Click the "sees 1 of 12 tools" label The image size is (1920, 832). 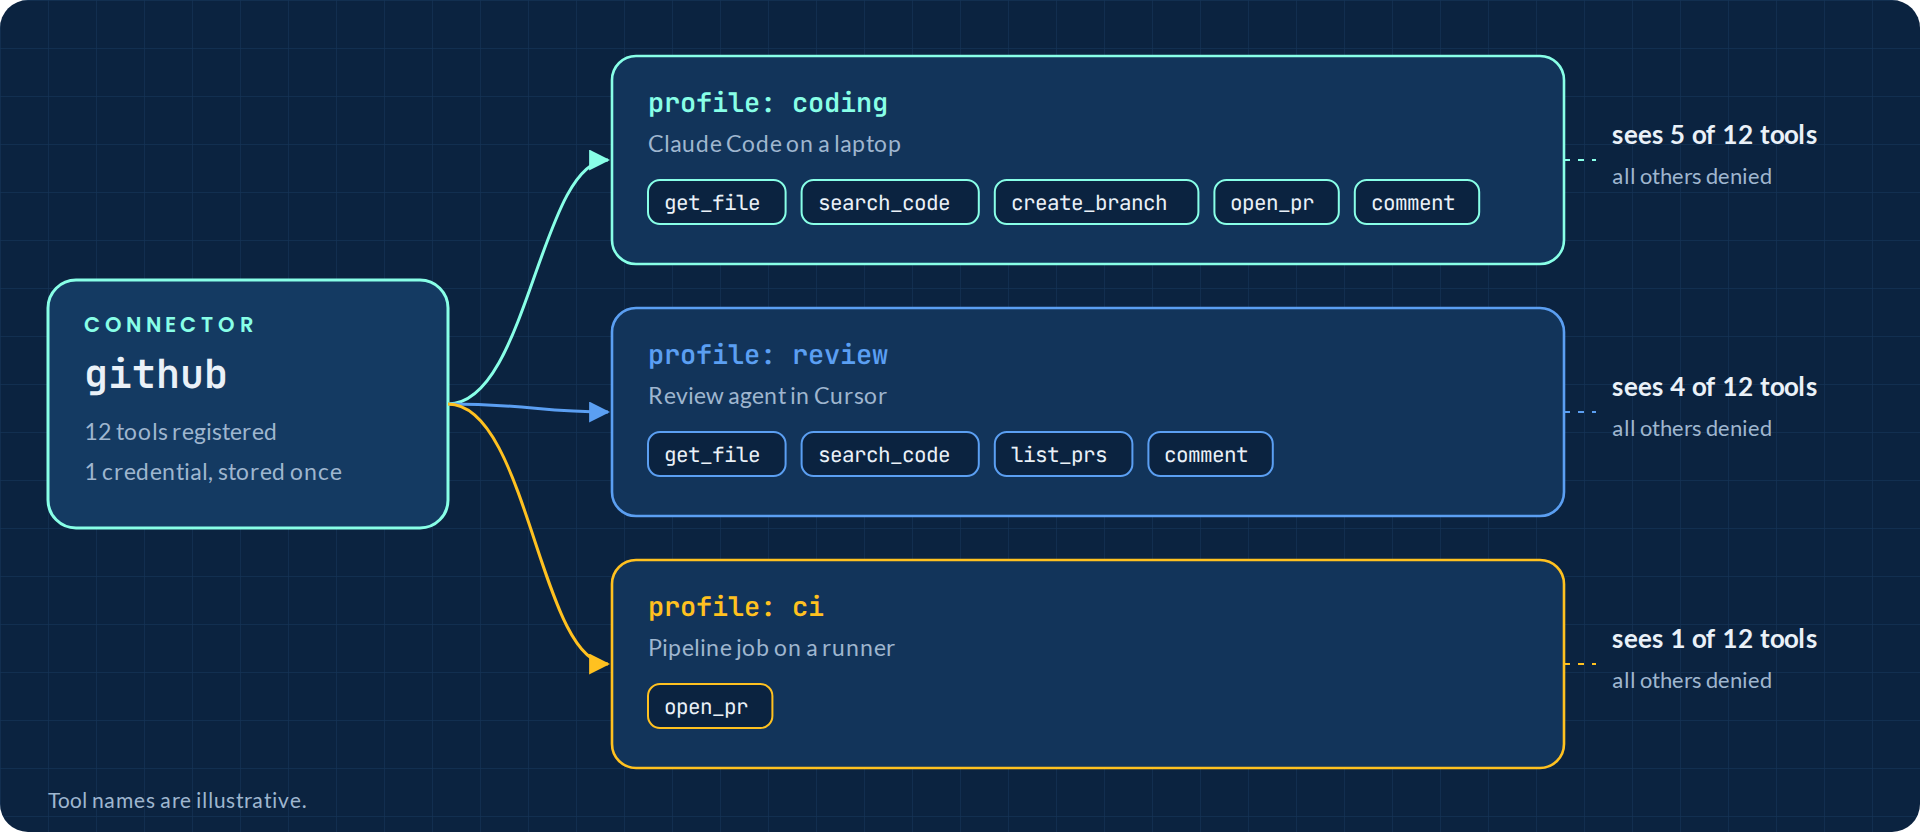pos(1714,639)
